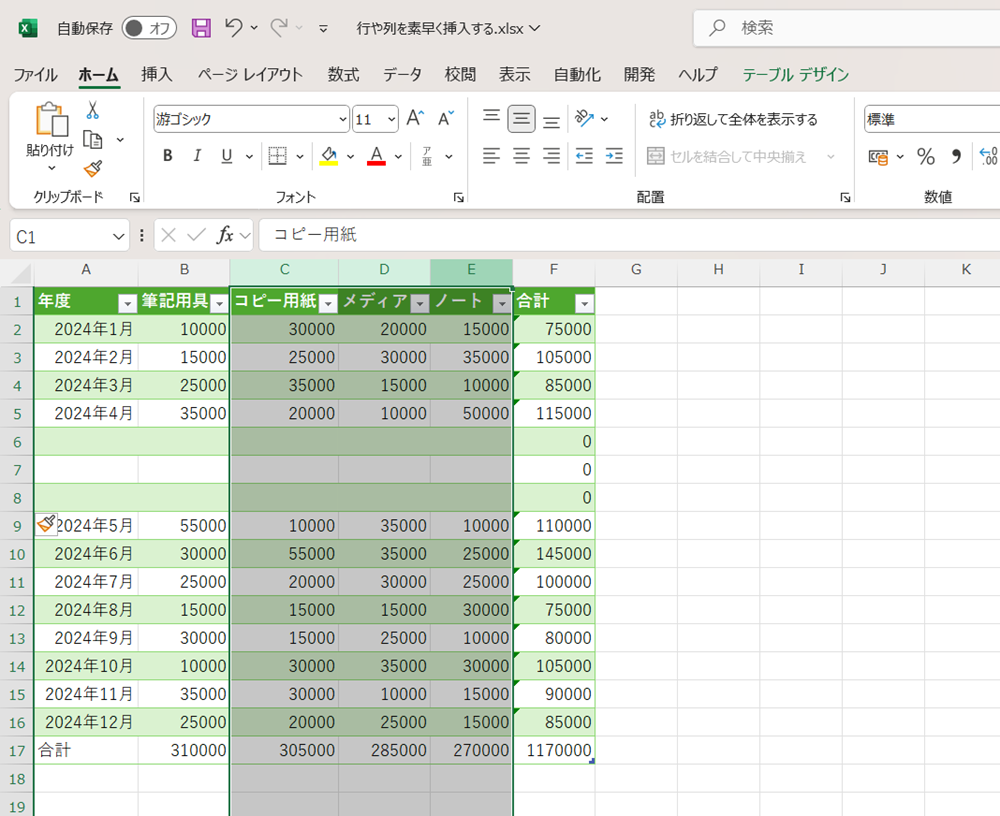Apply yellow fill color bucket
Viewport: 1000px width, 816px height.
(328, 156)
